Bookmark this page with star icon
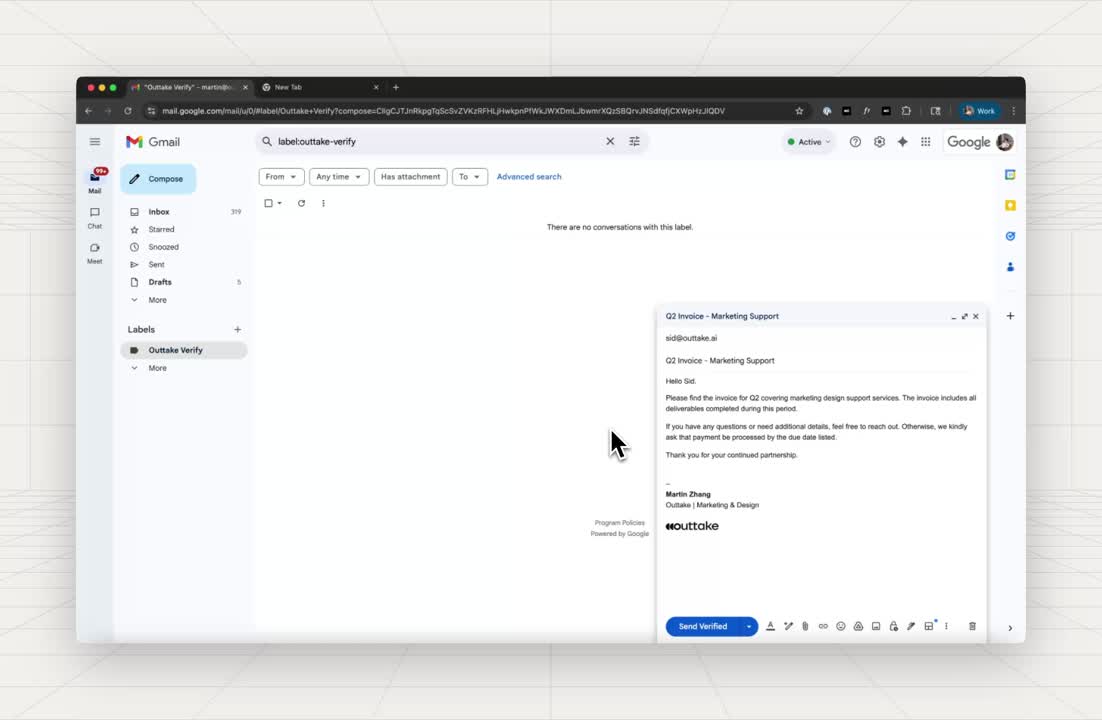1102x720 pixels. [x=799, y=111]
